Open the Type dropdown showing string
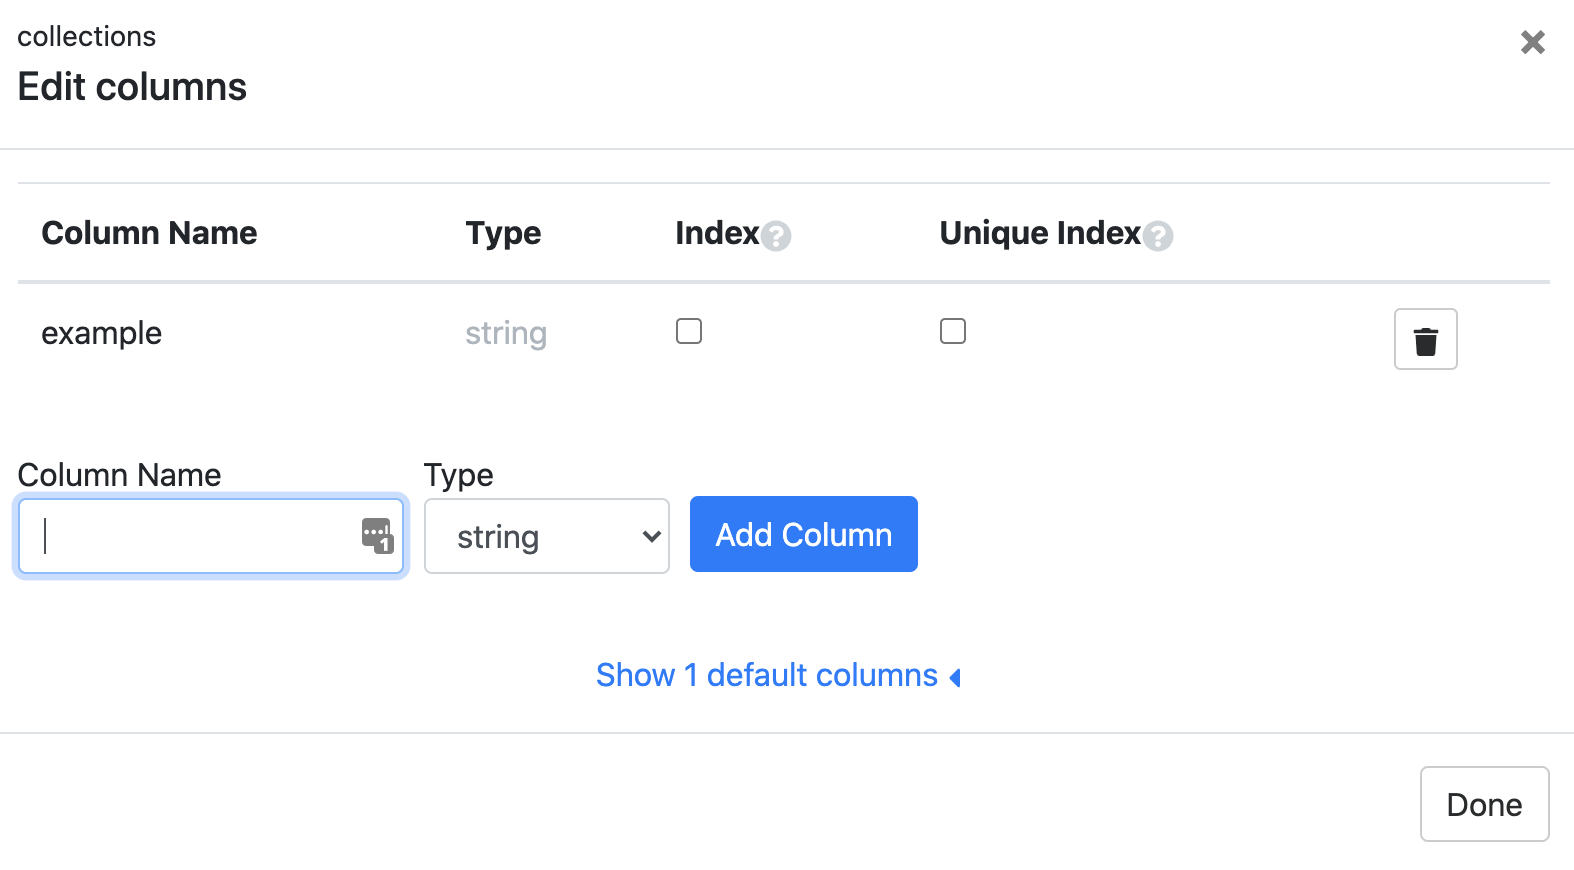This screenshot has height=870, width=1574. [x=546, y=537]
